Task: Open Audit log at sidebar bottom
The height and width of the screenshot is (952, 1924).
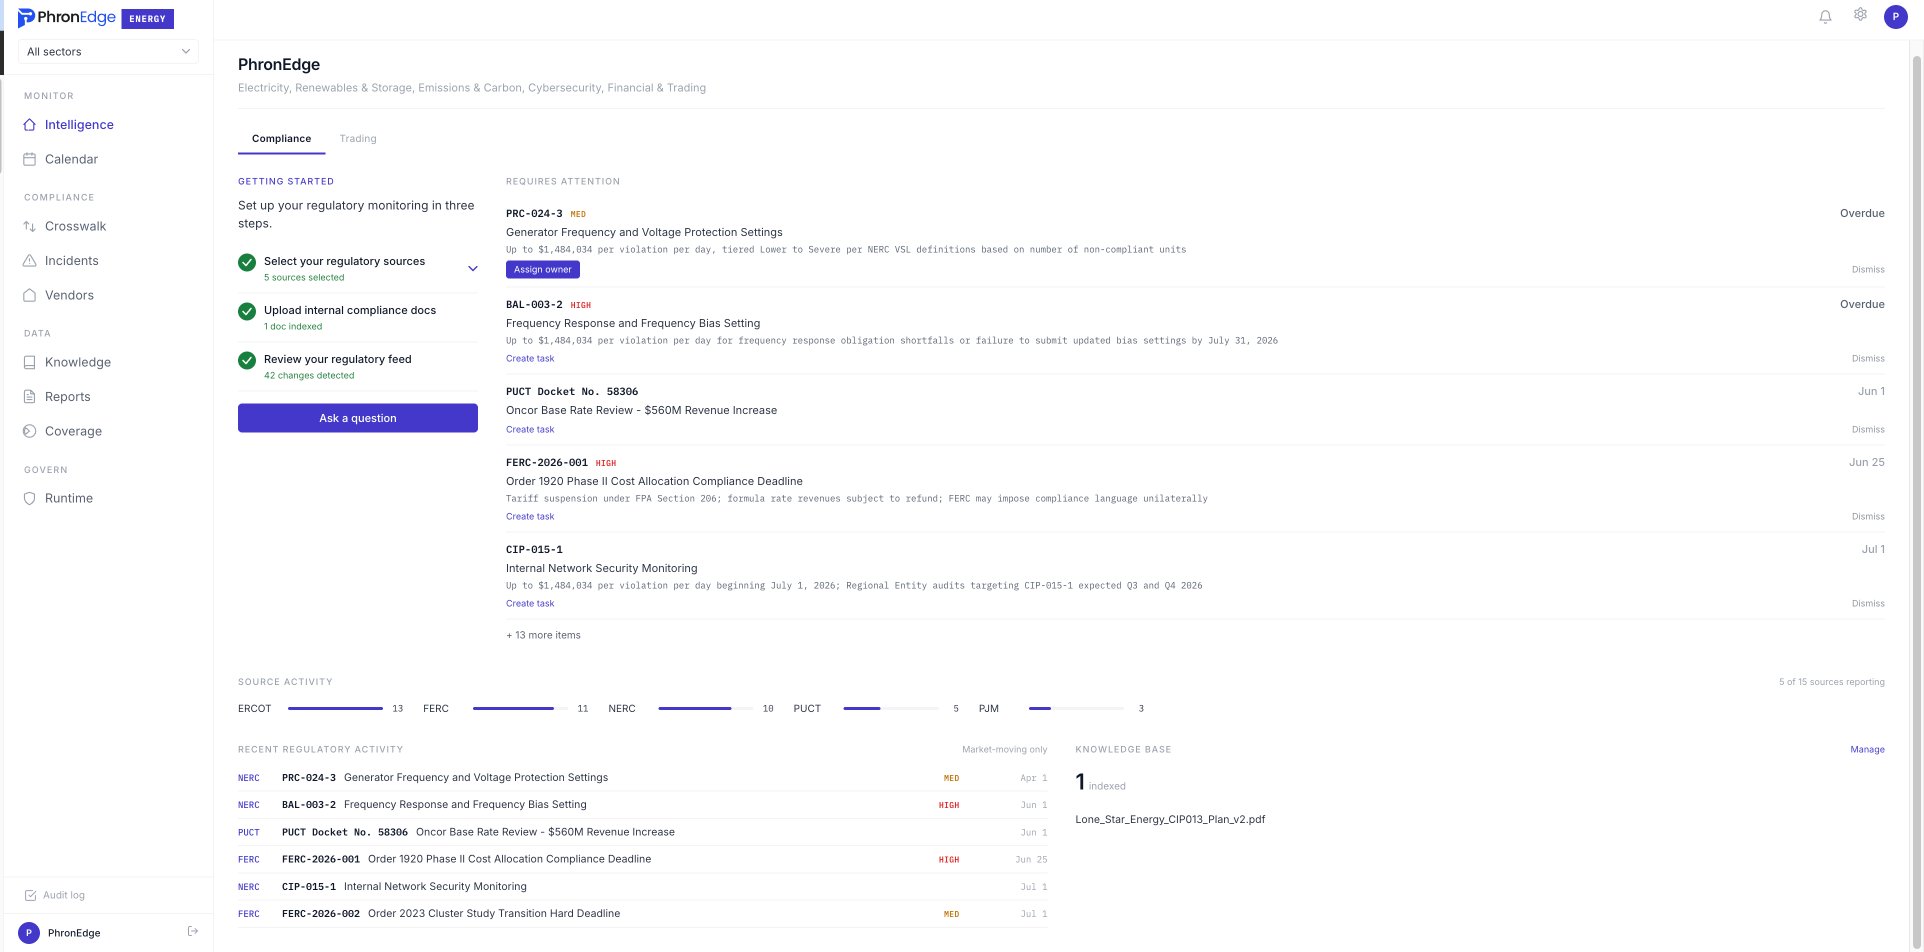Action: 55,895
